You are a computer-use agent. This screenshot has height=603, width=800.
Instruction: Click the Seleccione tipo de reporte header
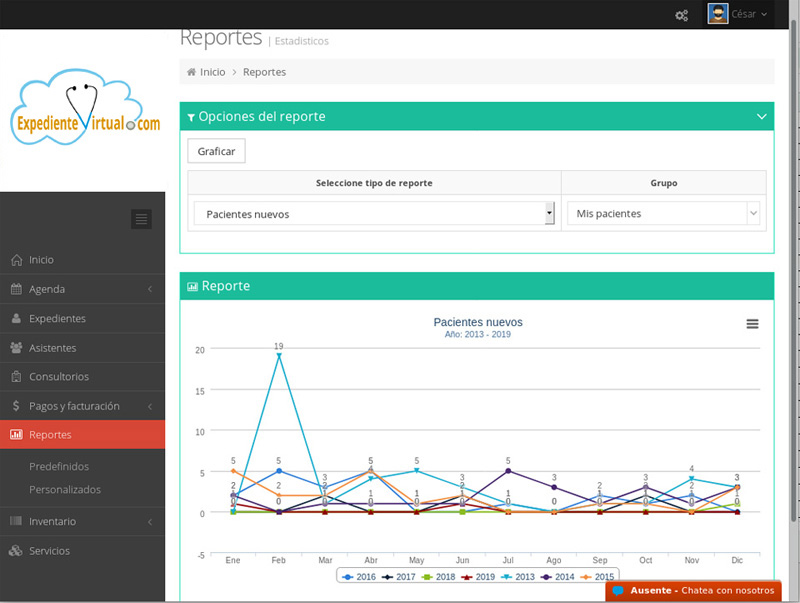pos(374,183)
